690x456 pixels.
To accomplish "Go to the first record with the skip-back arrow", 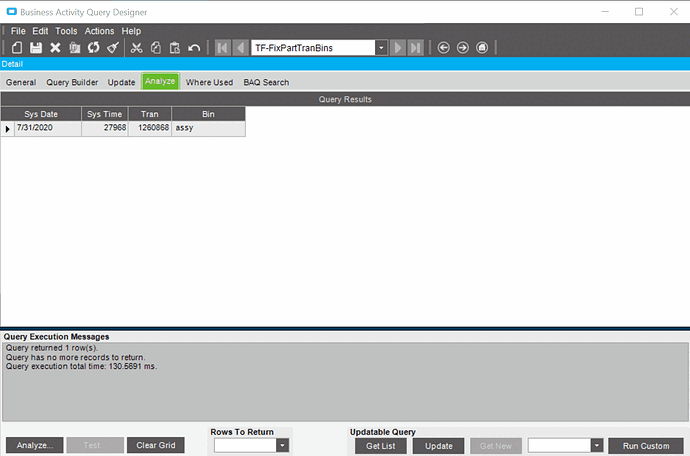I will click(x=223, y=48).
